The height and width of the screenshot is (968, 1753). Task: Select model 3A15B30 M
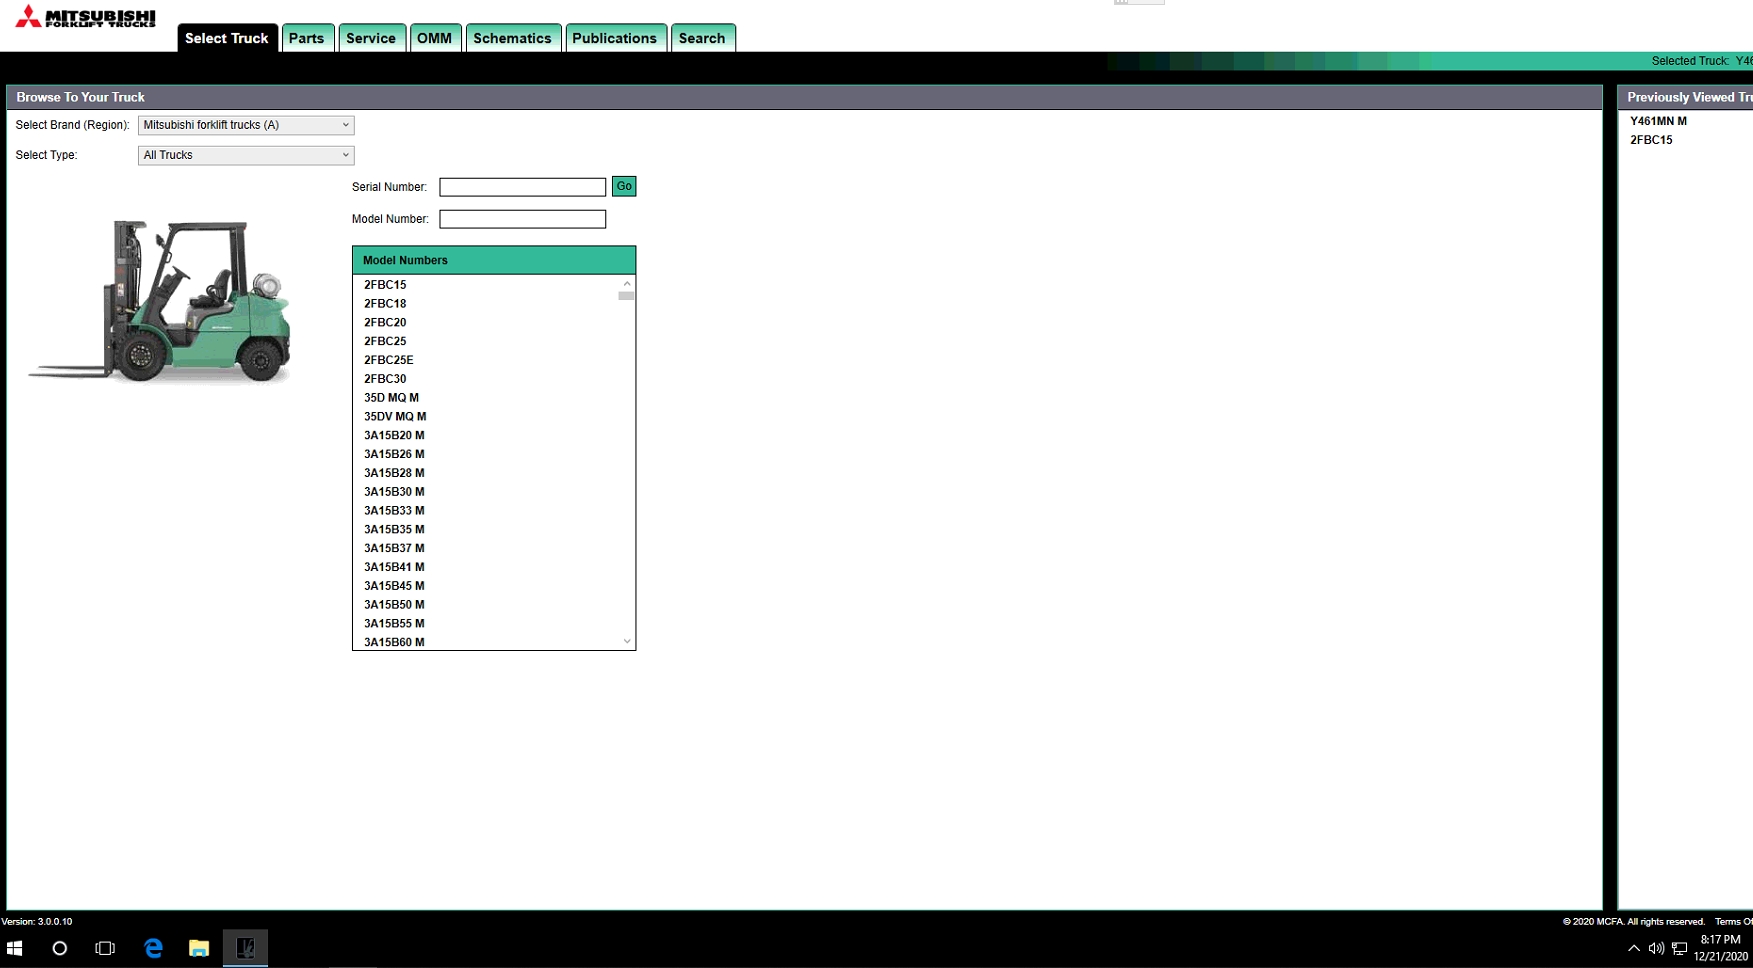point(394,492)
